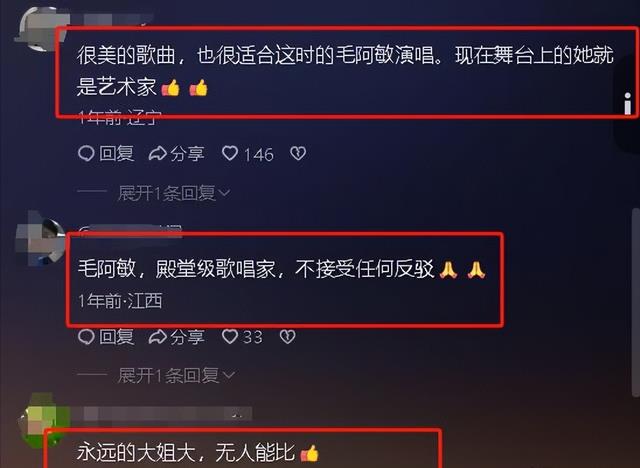Like the comment with 146 likes
Image resolution: width=640 pixels, height=468 pixels.
click(x=230, y=153)
